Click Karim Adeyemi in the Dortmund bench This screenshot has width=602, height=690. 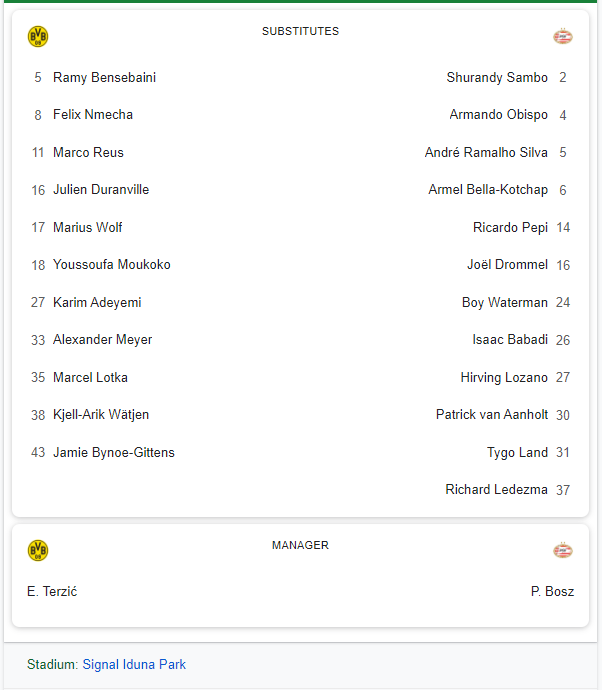tap(97, 302)
